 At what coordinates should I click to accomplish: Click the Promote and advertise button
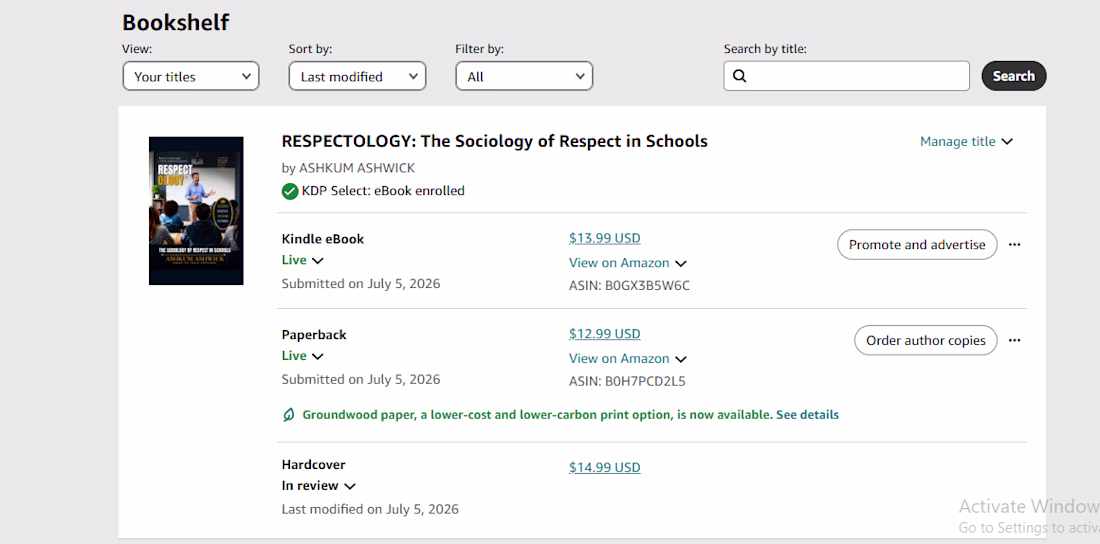pyautogui.click(x=917, y=245)
